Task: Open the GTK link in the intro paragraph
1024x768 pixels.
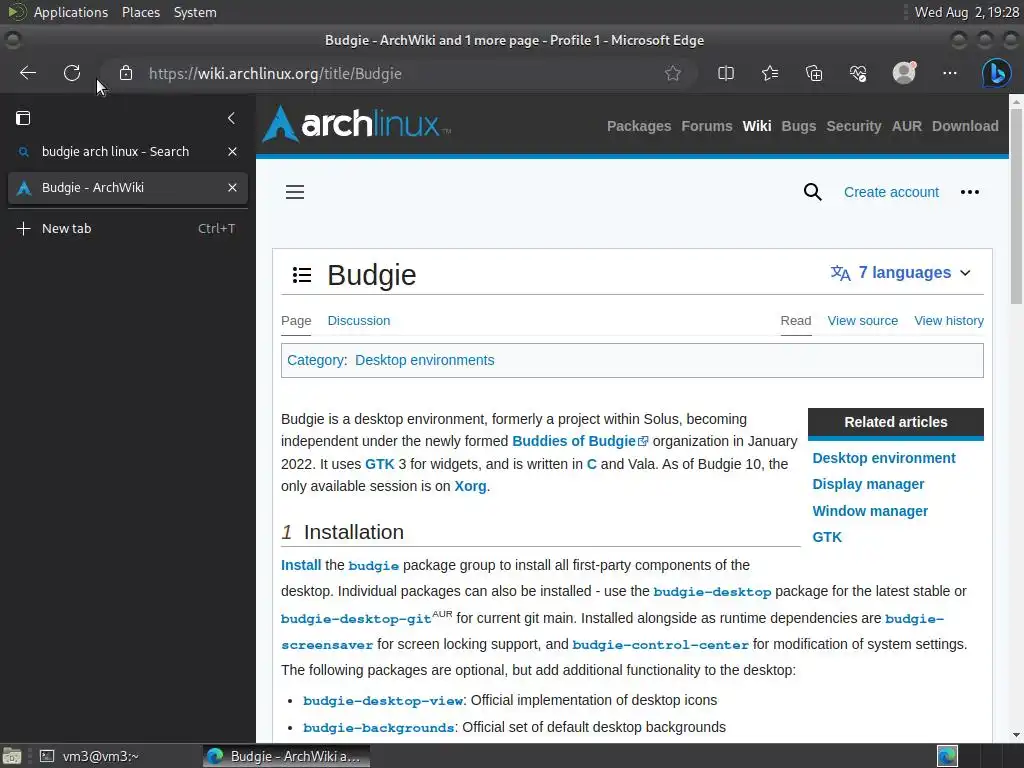Action: (379, 464)
